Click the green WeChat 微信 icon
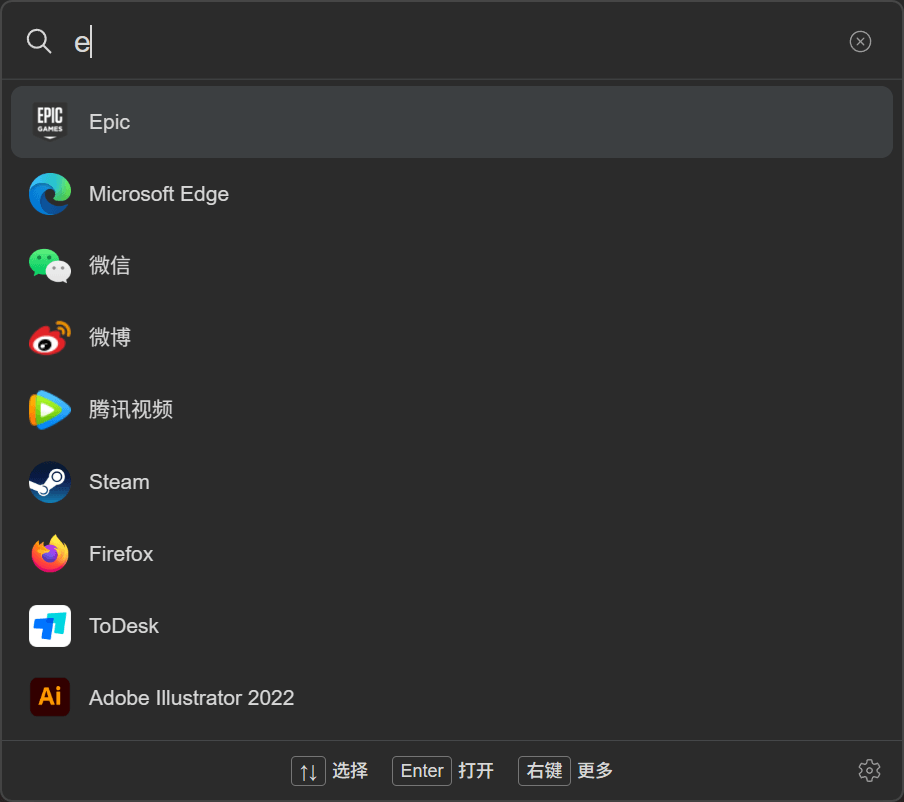This screenshot has height=802, width=904. [50, 266]
